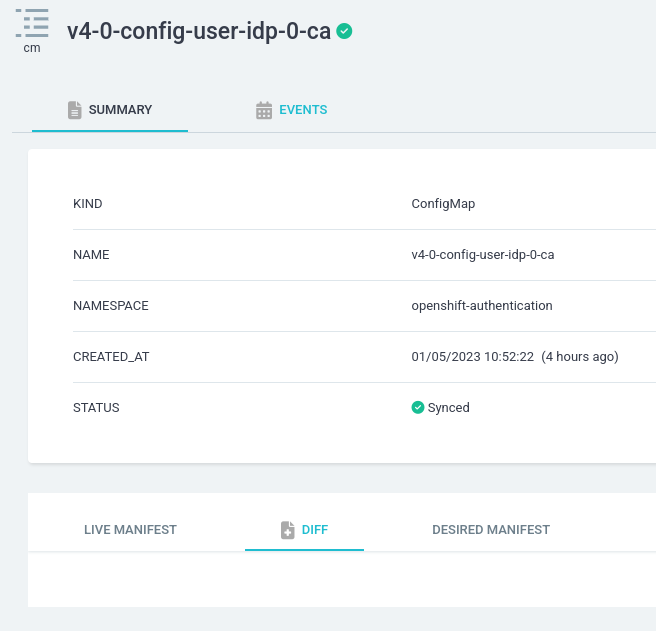This screenshot has width=656, height=631.
Task: Click the ConfigMap resource icon
Action: coord(32,23)
